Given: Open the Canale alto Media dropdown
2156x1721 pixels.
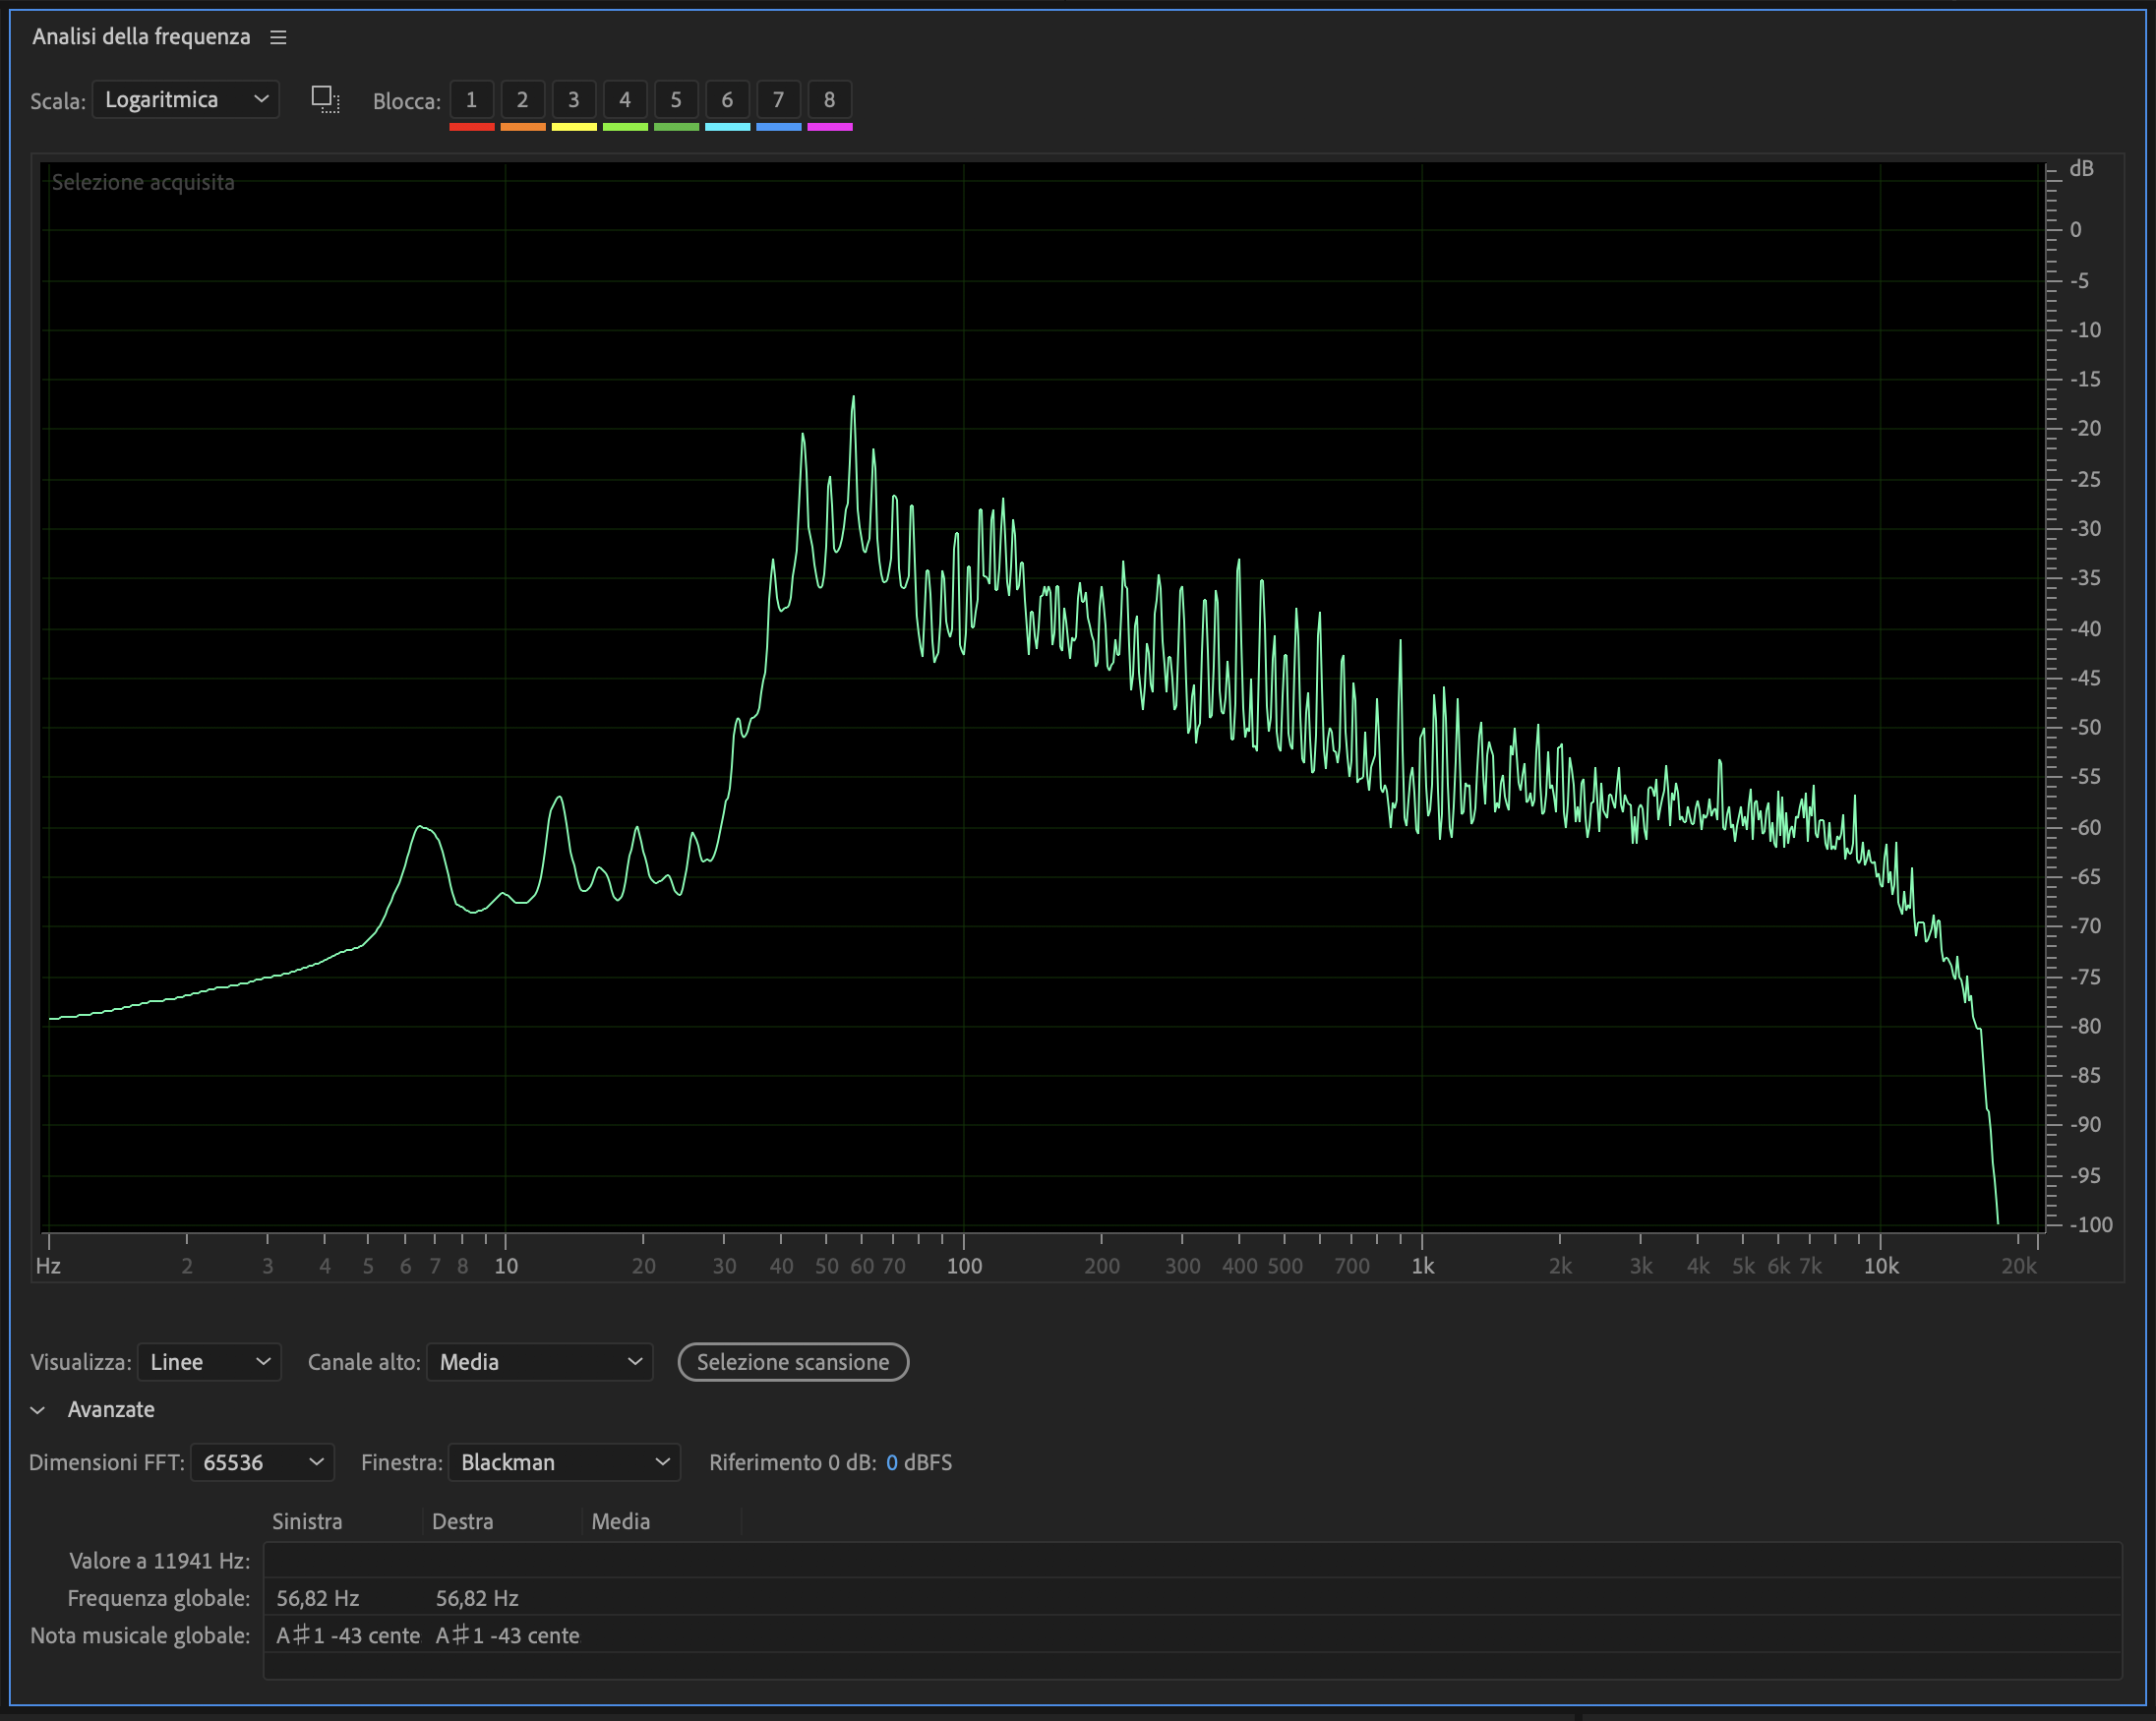Looking at the screenshot, I should (539, 1362).
